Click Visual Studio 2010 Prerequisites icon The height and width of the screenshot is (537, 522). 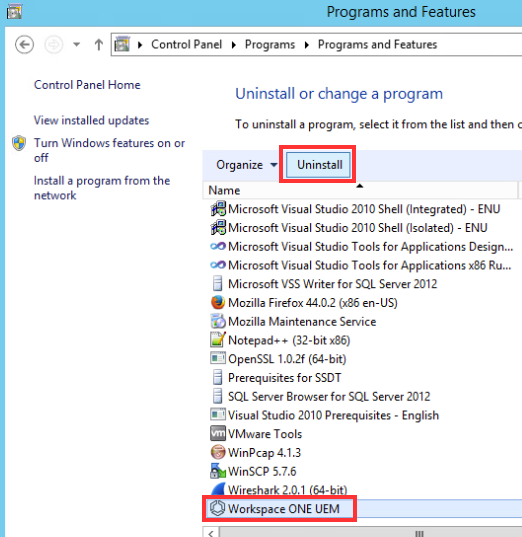218,414
